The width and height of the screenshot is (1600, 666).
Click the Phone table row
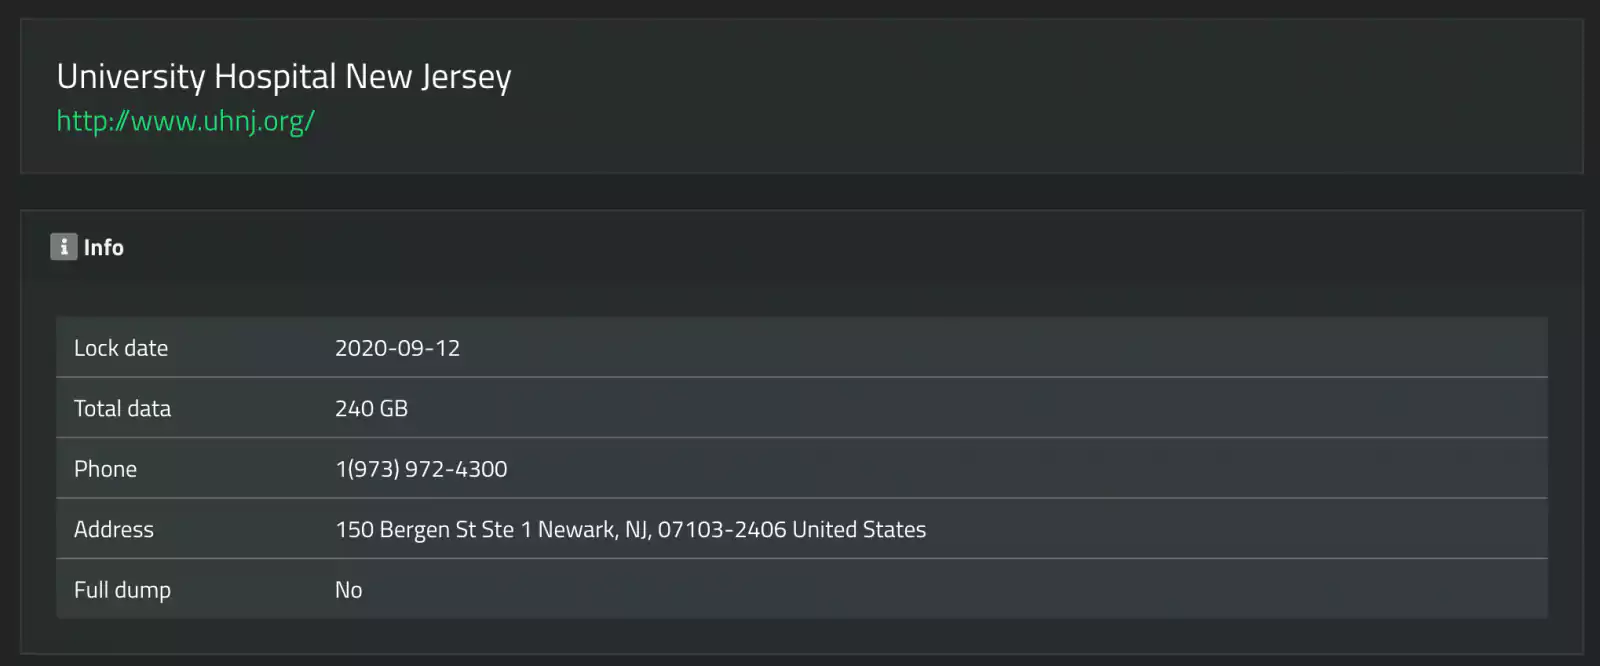tap(802, 468)
